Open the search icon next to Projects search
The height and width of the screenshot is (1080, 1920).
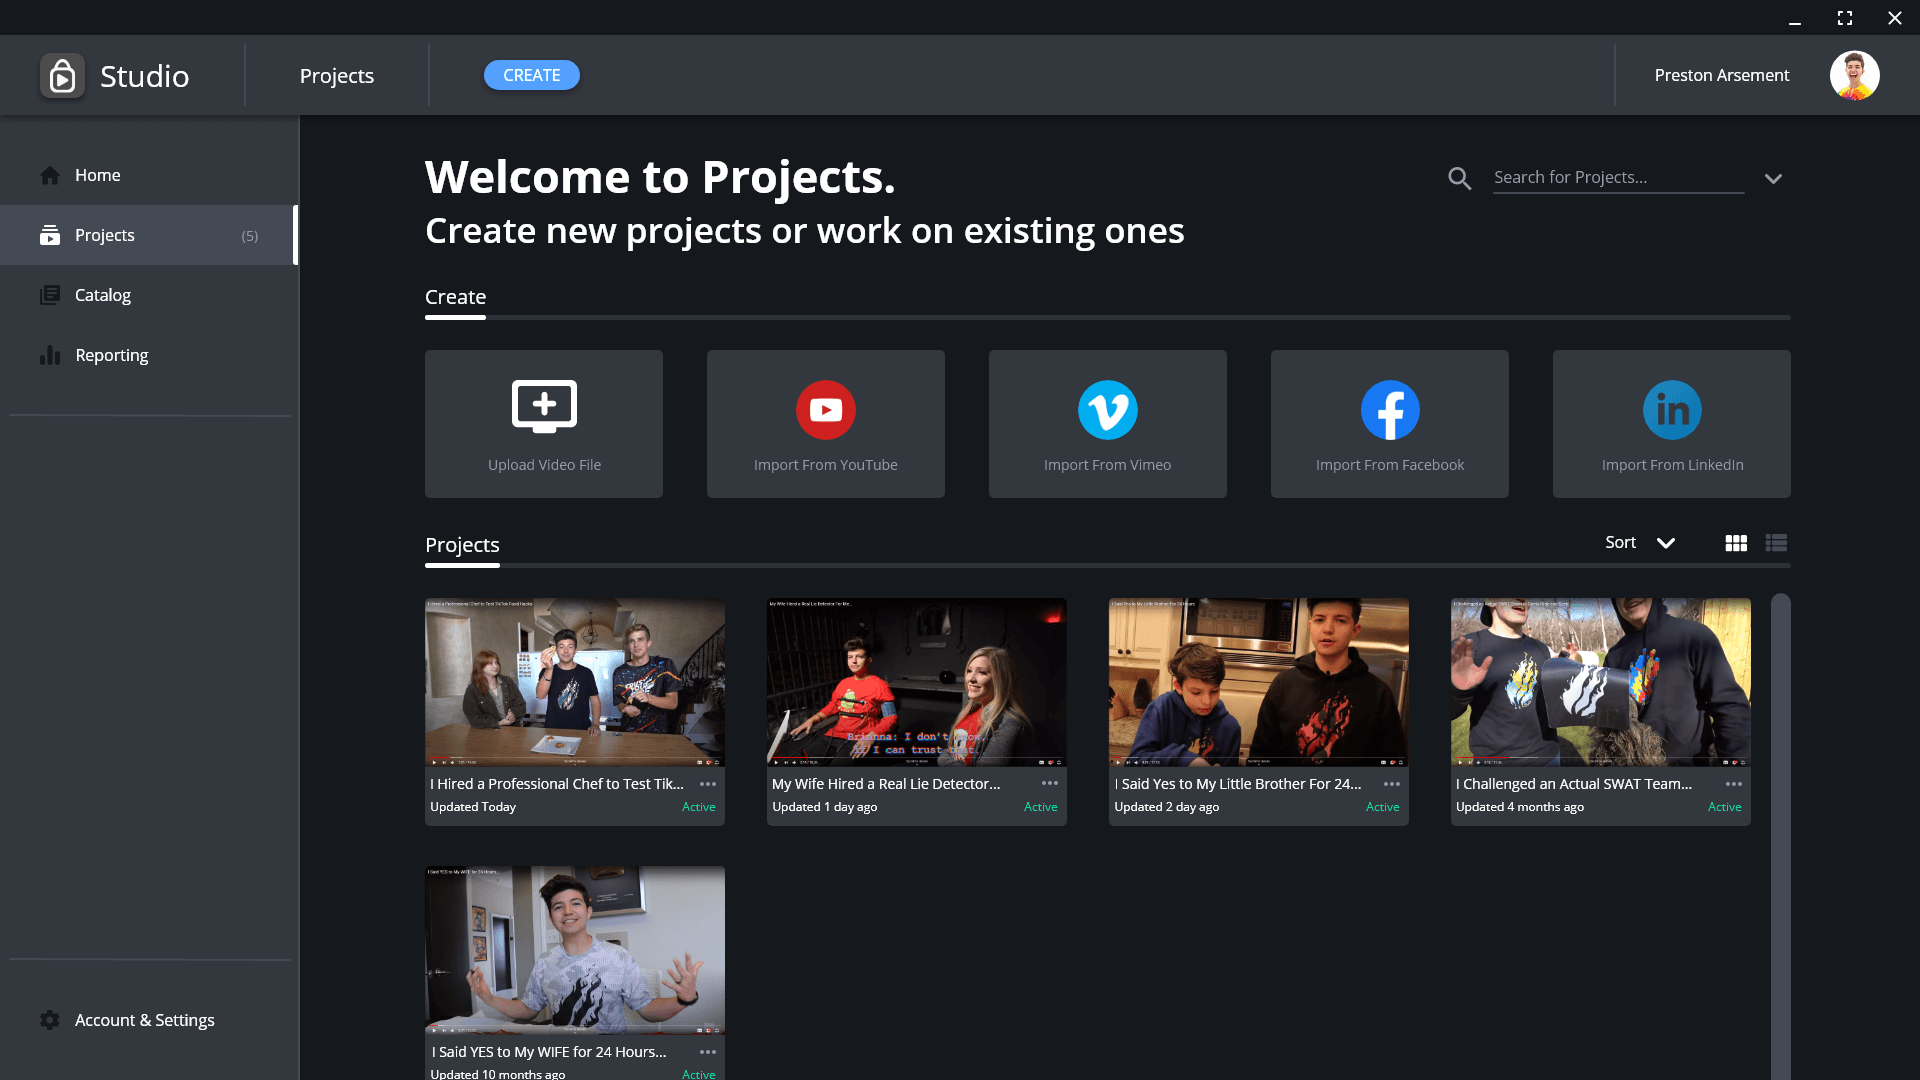click(x=1459, y=177)
